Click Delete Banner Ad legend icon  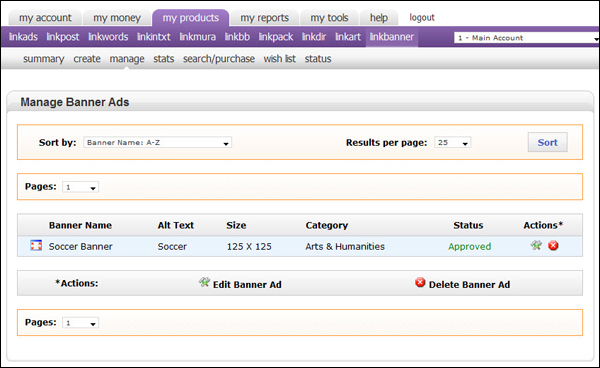pos(420,283)
